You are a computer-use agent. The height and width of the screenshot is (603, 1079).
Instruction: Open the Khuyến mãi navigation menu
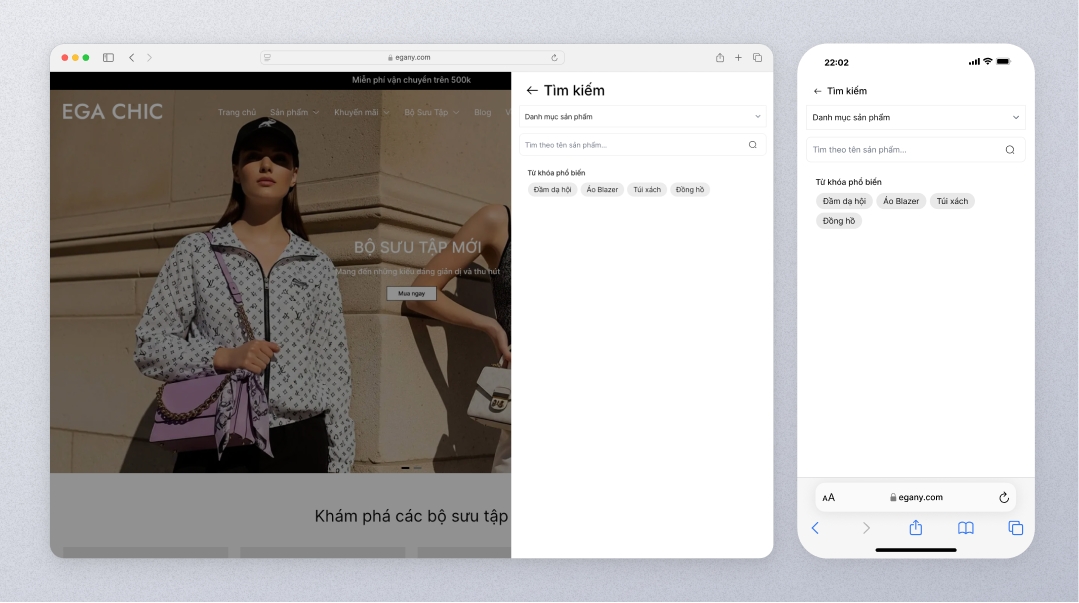(x=361, y=113)
